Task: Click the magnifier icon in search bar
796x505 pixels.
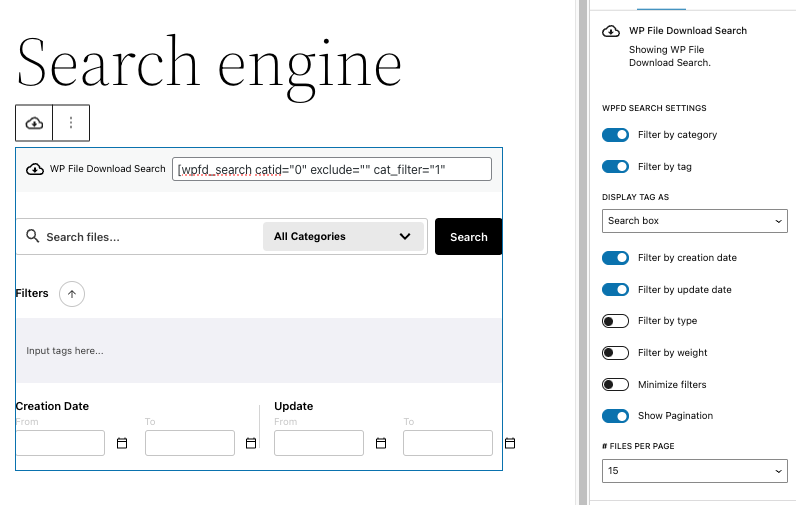Action: (x=32, y=237)
